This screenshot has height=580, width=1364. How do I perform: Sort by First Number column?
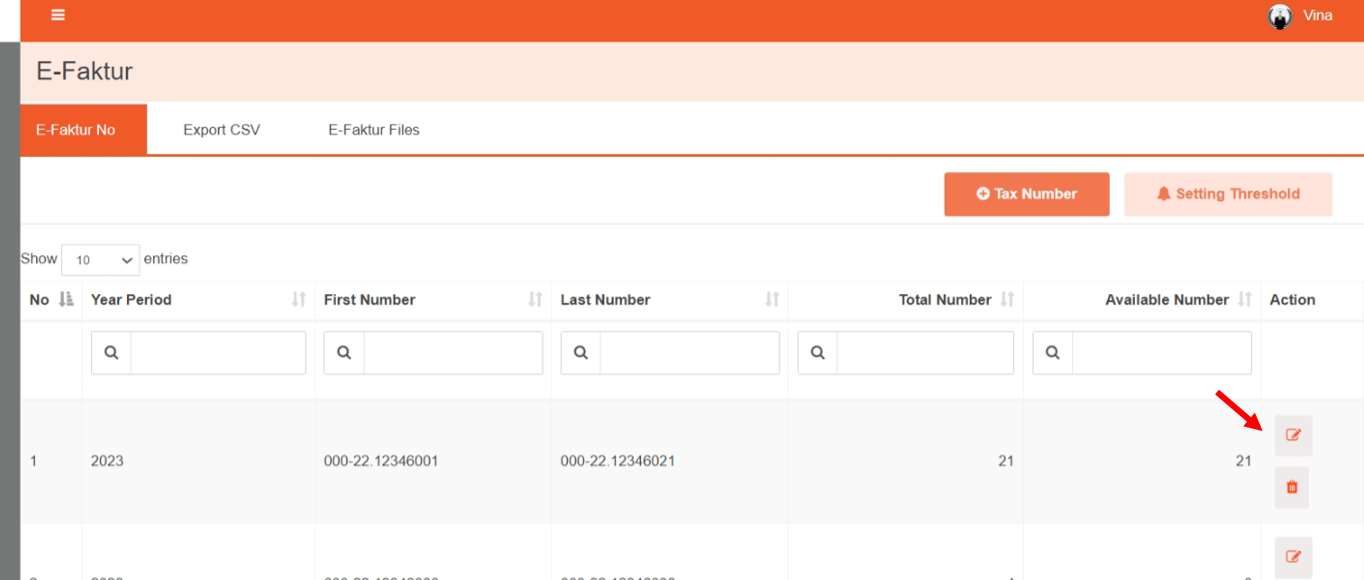pyautogui.click(x=535, y=299)
